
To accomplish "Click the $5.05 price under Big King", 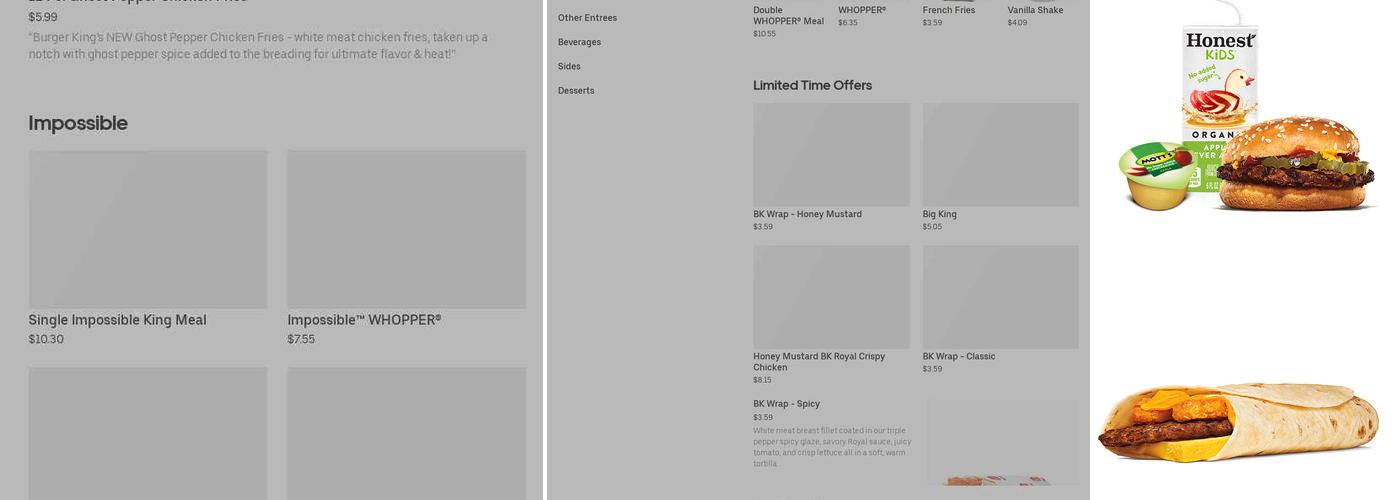I will click(x=932, y=227).
